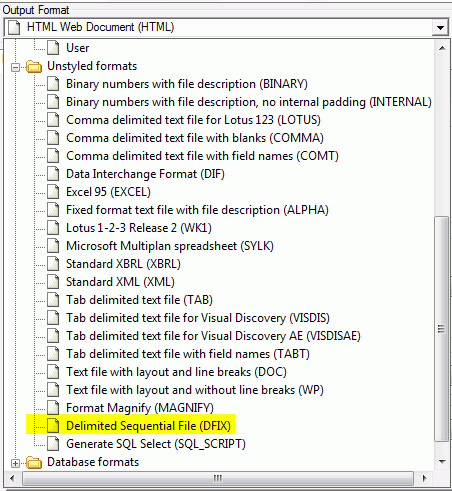Click the Database formats folder icon
Viewport: 452px width, 491px height.
(34, 462)
